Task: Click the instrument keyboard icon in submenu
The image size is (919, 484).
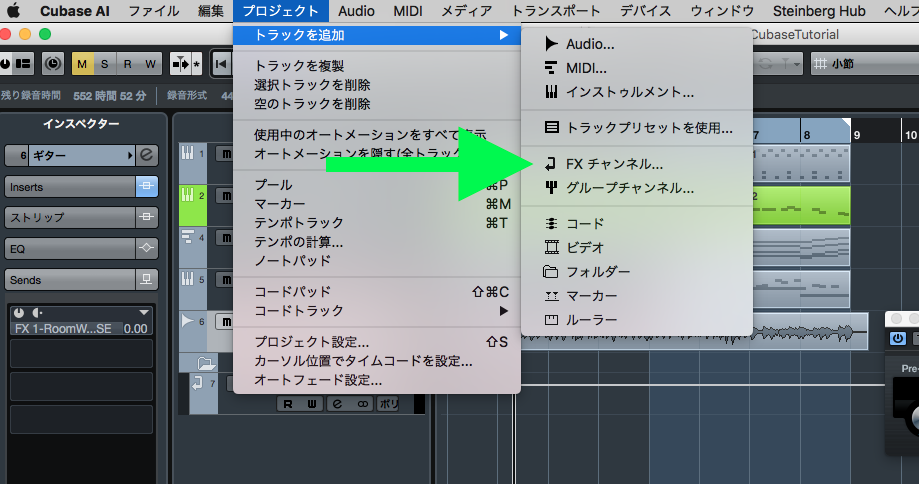Action: pyautogui.click(x=551, y=92)
